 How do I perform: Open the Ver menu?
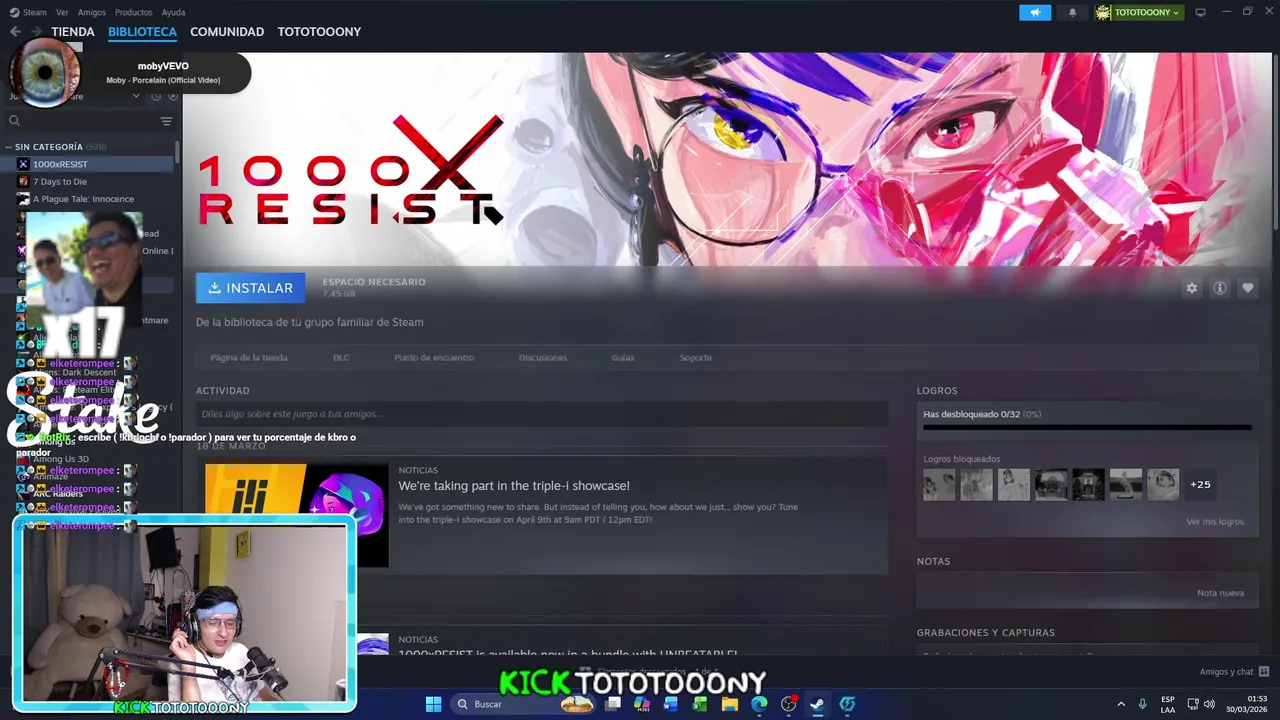[62, 12]
